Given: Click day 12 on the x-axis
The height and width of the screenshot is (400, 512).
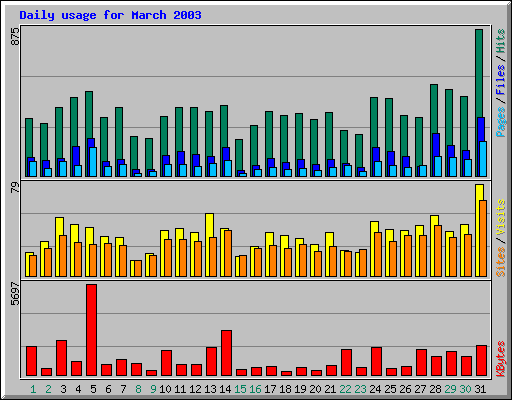Looking at the screenshot, I should (195, 389).
